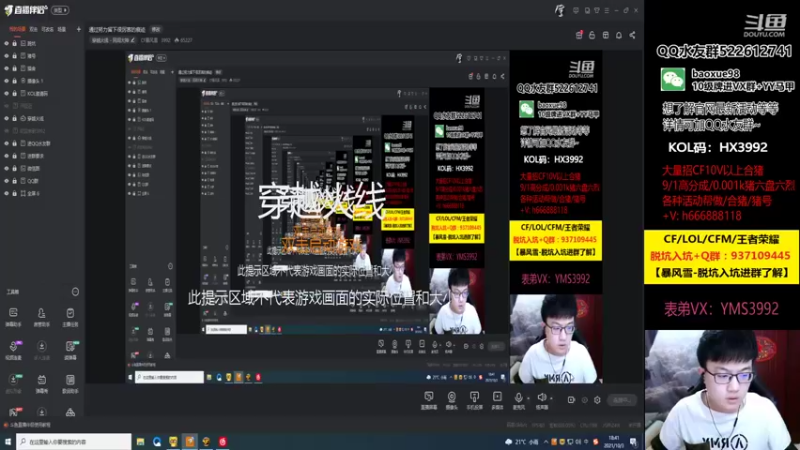
Task: Toggle visibility of the 进QQ水友群 layer
Action: click(6, 143)
